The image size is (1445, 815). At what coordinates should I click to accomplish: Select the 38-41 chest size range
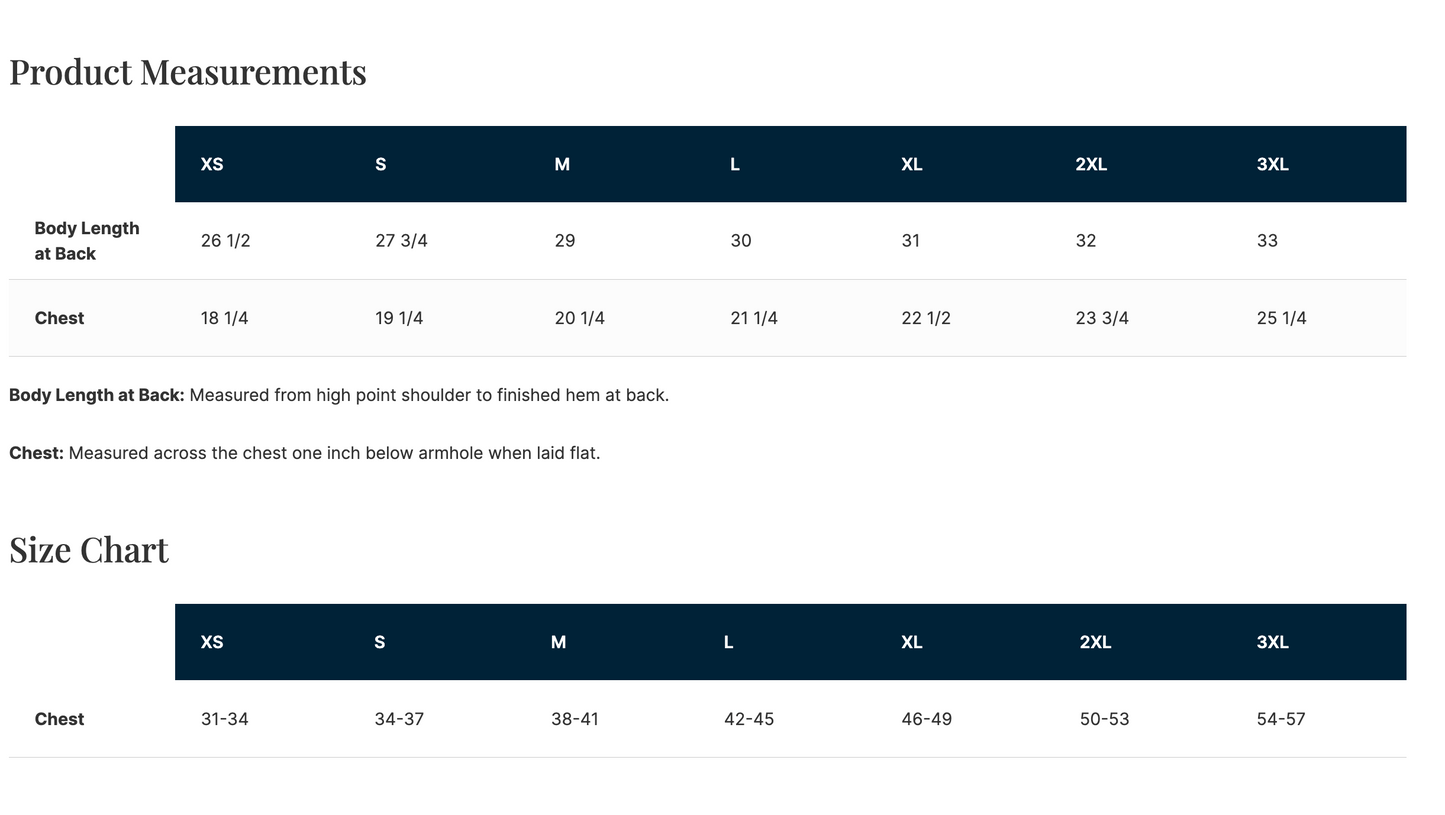point(575,719)
